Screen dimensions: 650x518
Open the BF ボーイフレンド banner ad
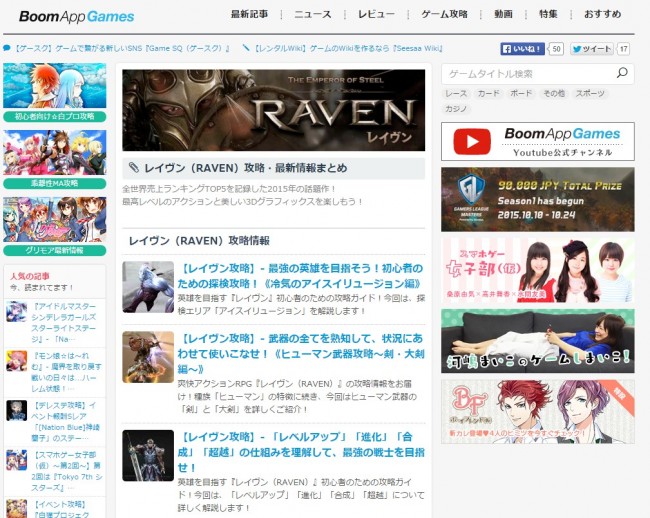(538, 412)
